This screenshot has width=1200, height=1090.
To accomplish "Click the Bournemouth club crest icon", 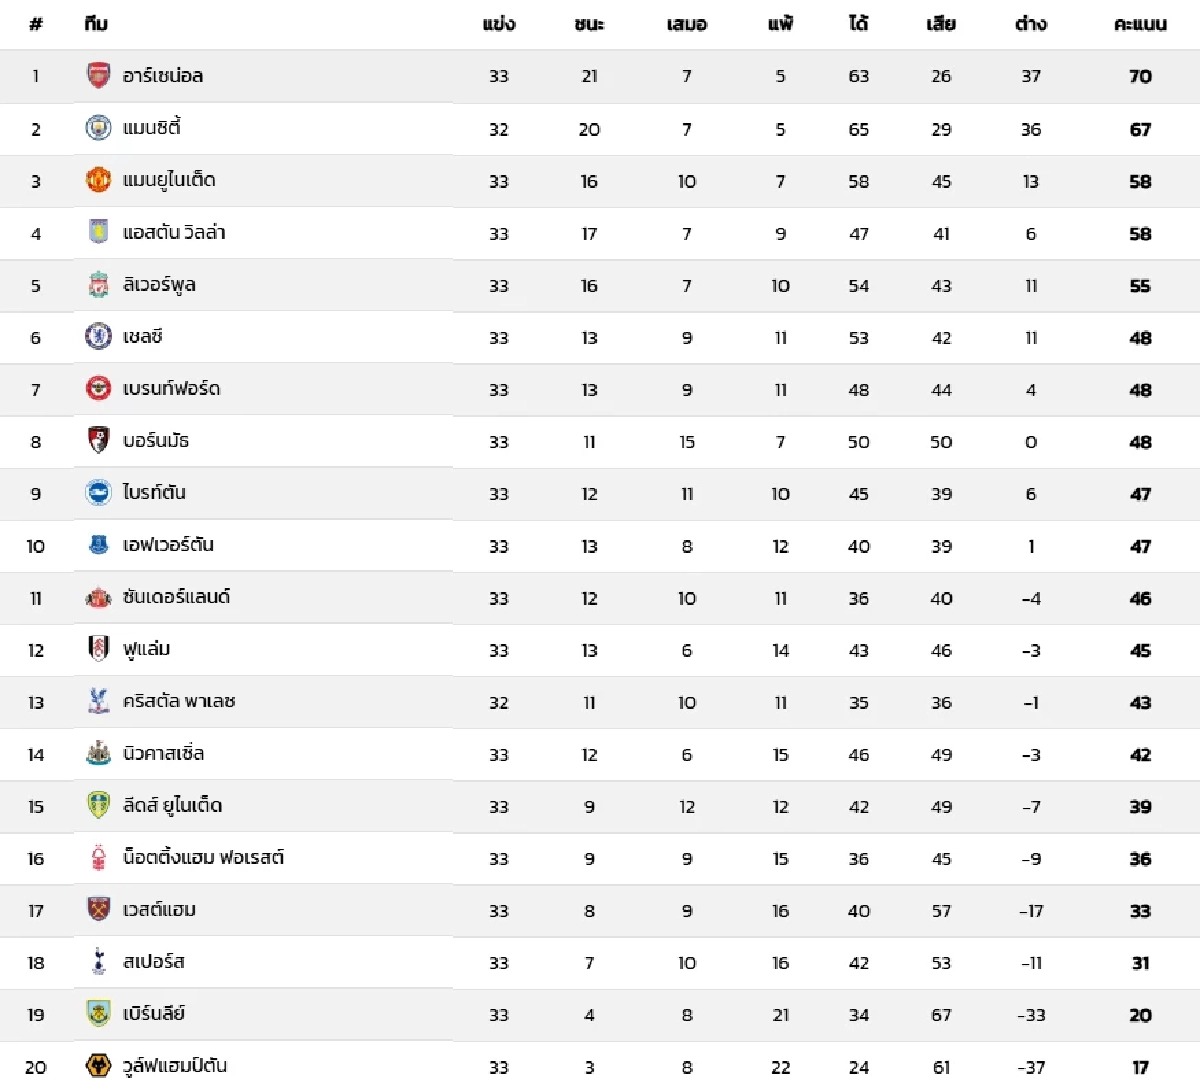I will (x=98, y=441).
